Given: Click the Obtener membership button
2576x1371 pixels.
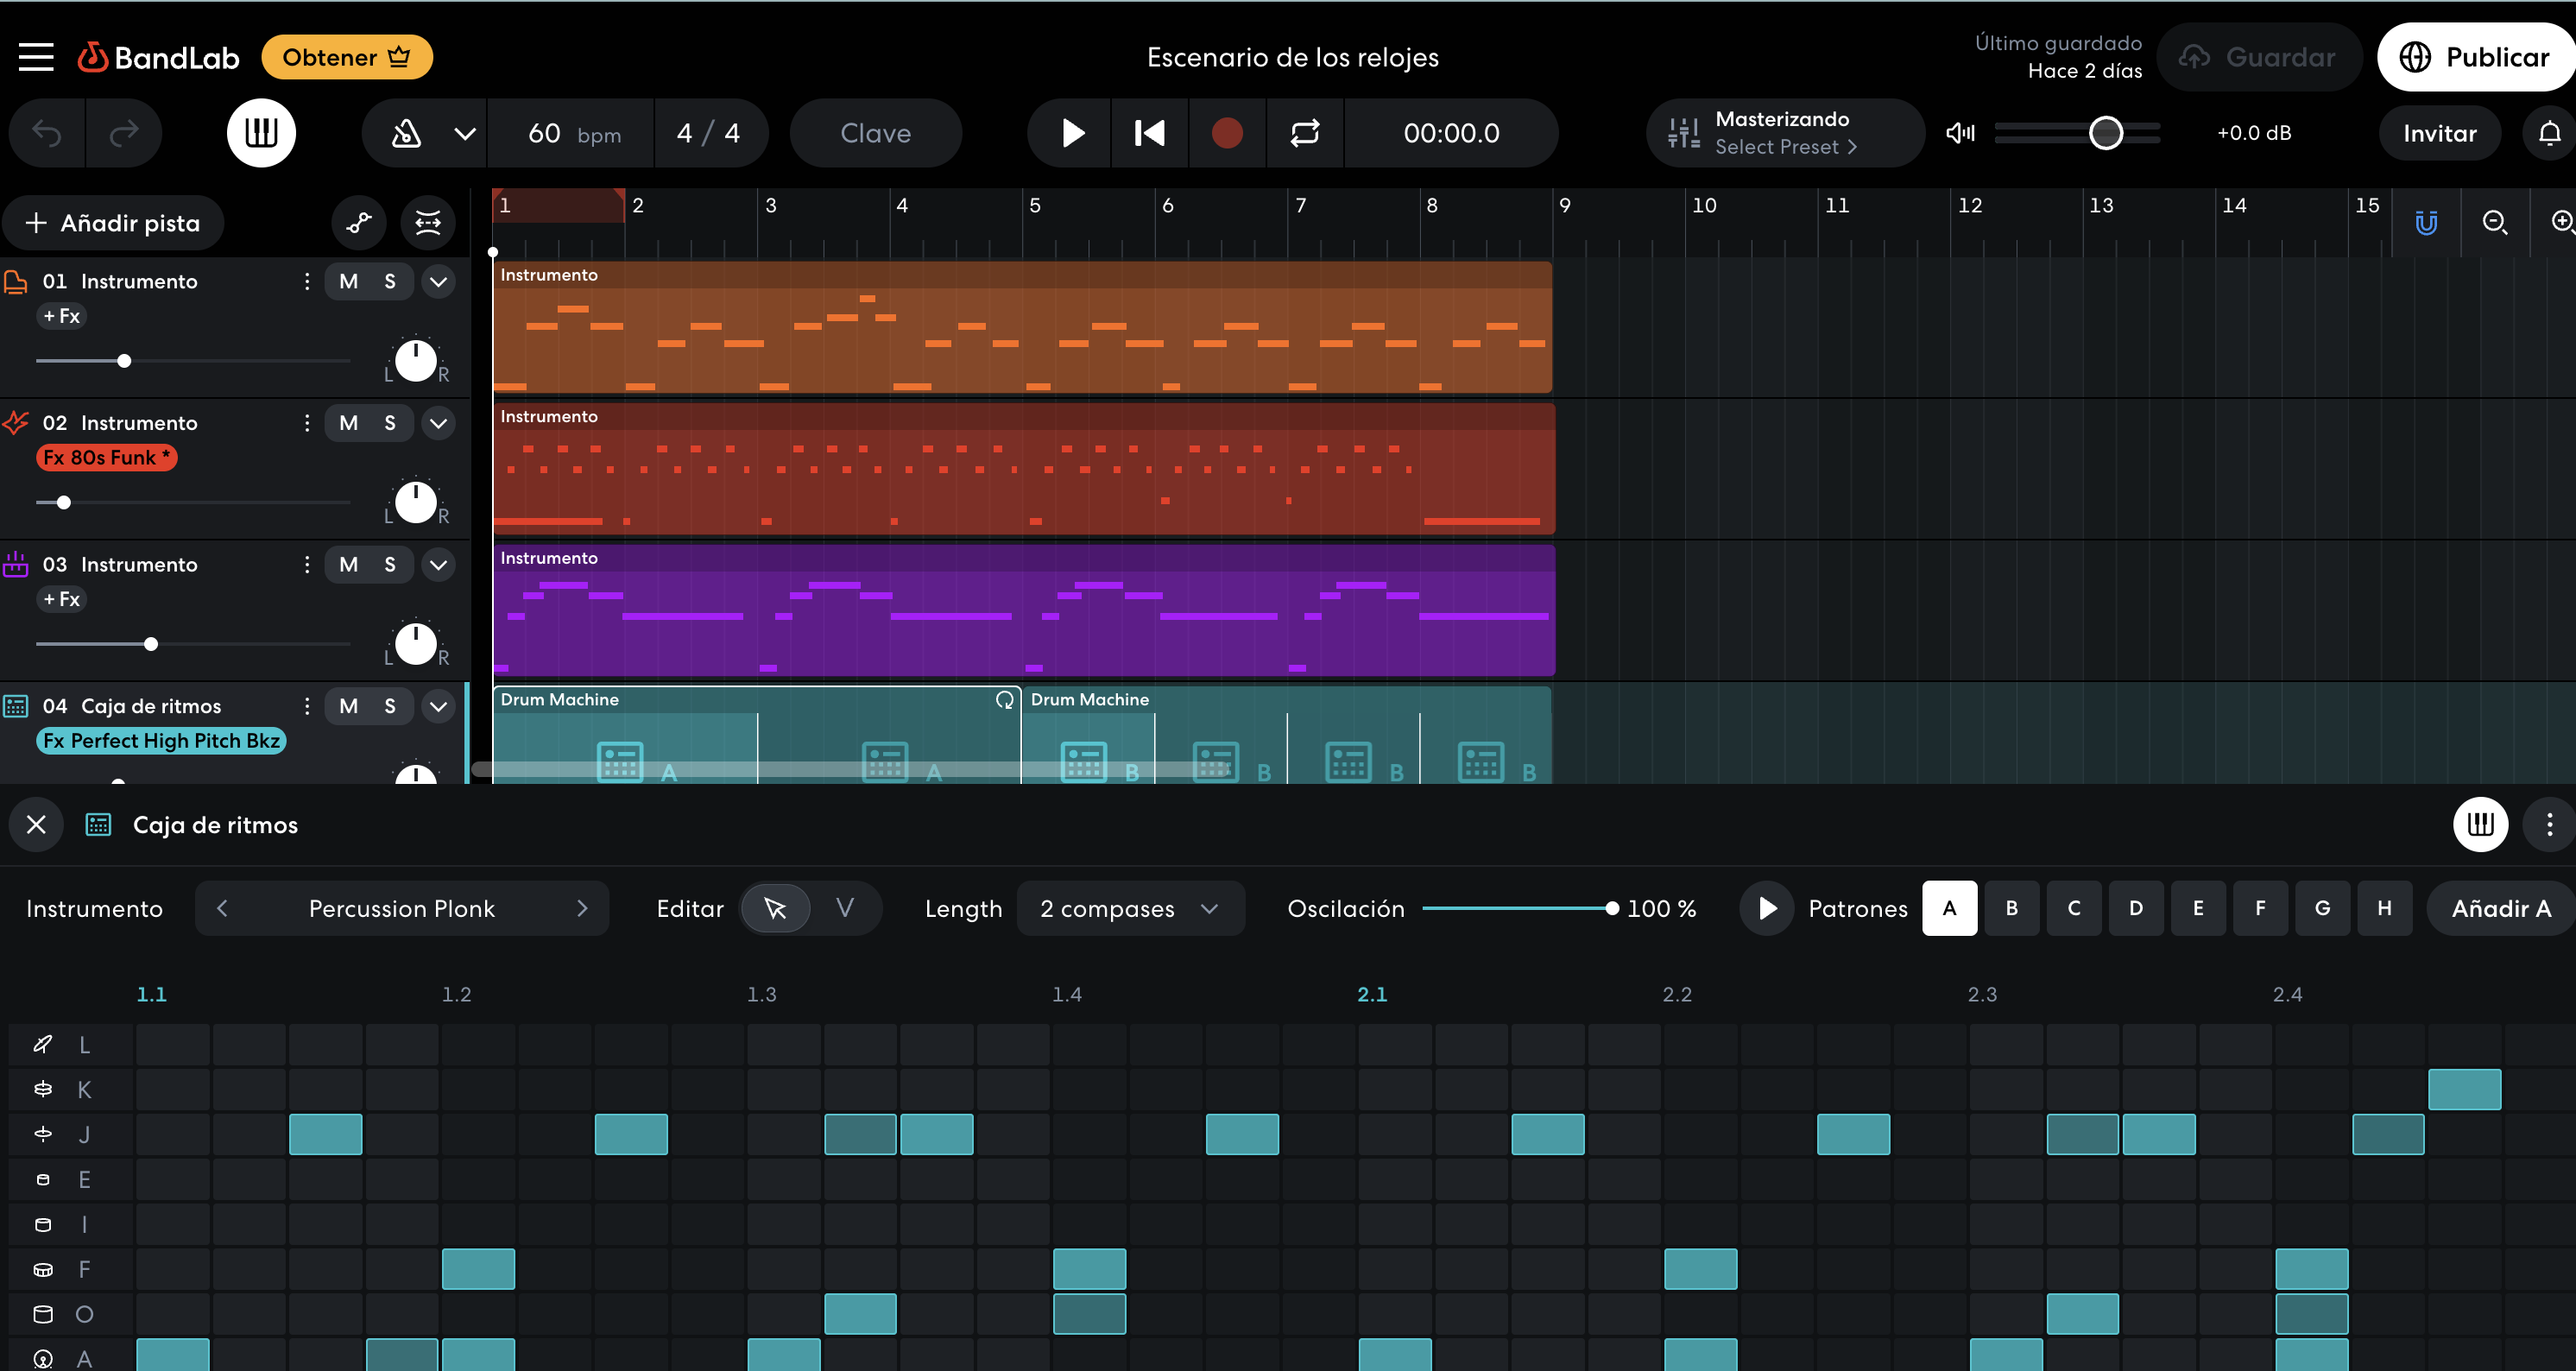Looking at the screenshot, I should 346,57.
